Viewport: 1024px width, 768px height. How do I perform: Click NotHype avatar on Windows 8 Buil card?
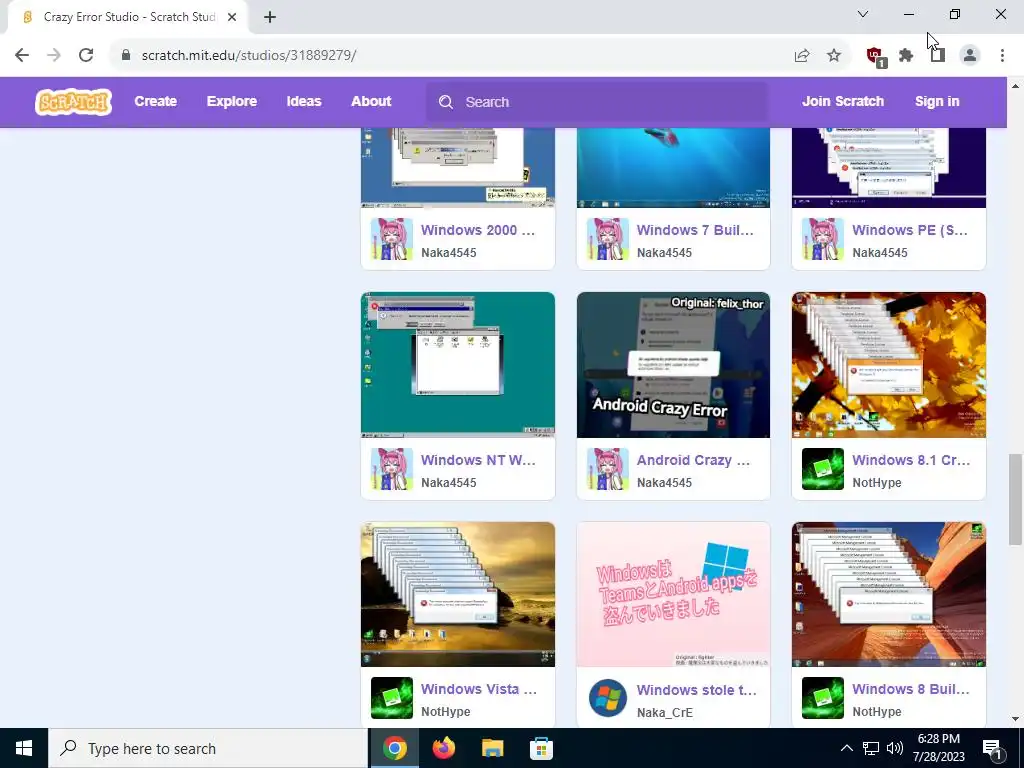click(x=823, y=698)
